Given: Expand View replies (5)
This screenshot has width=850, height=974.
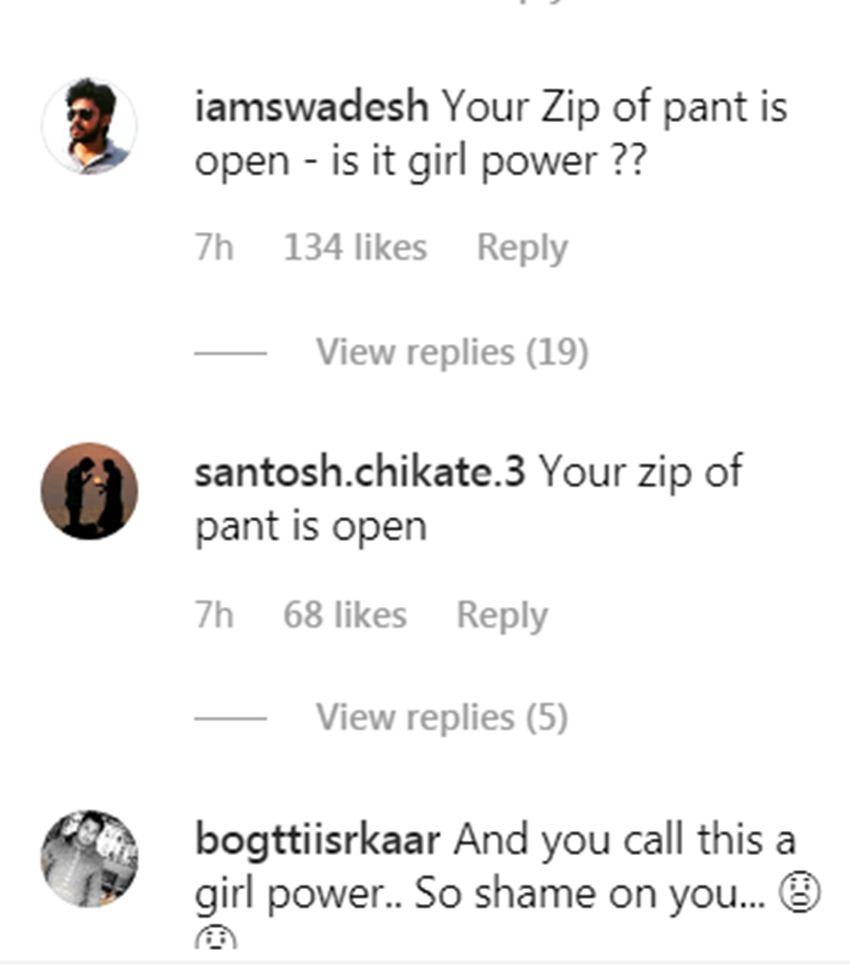Looking at the screenshot, I should pos(442,717).
